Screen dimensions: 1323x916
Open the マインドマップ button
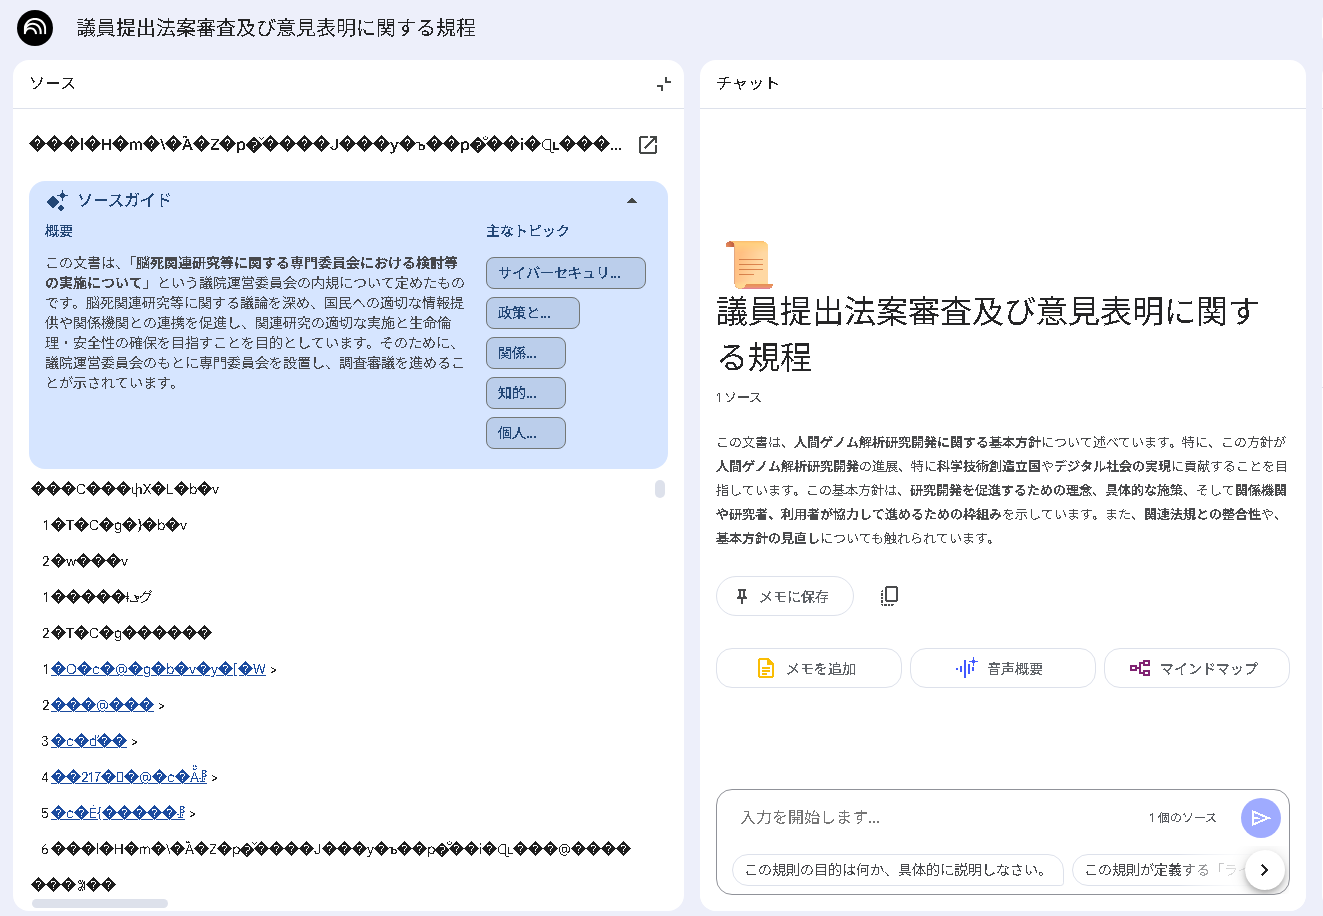(1197, 668)
